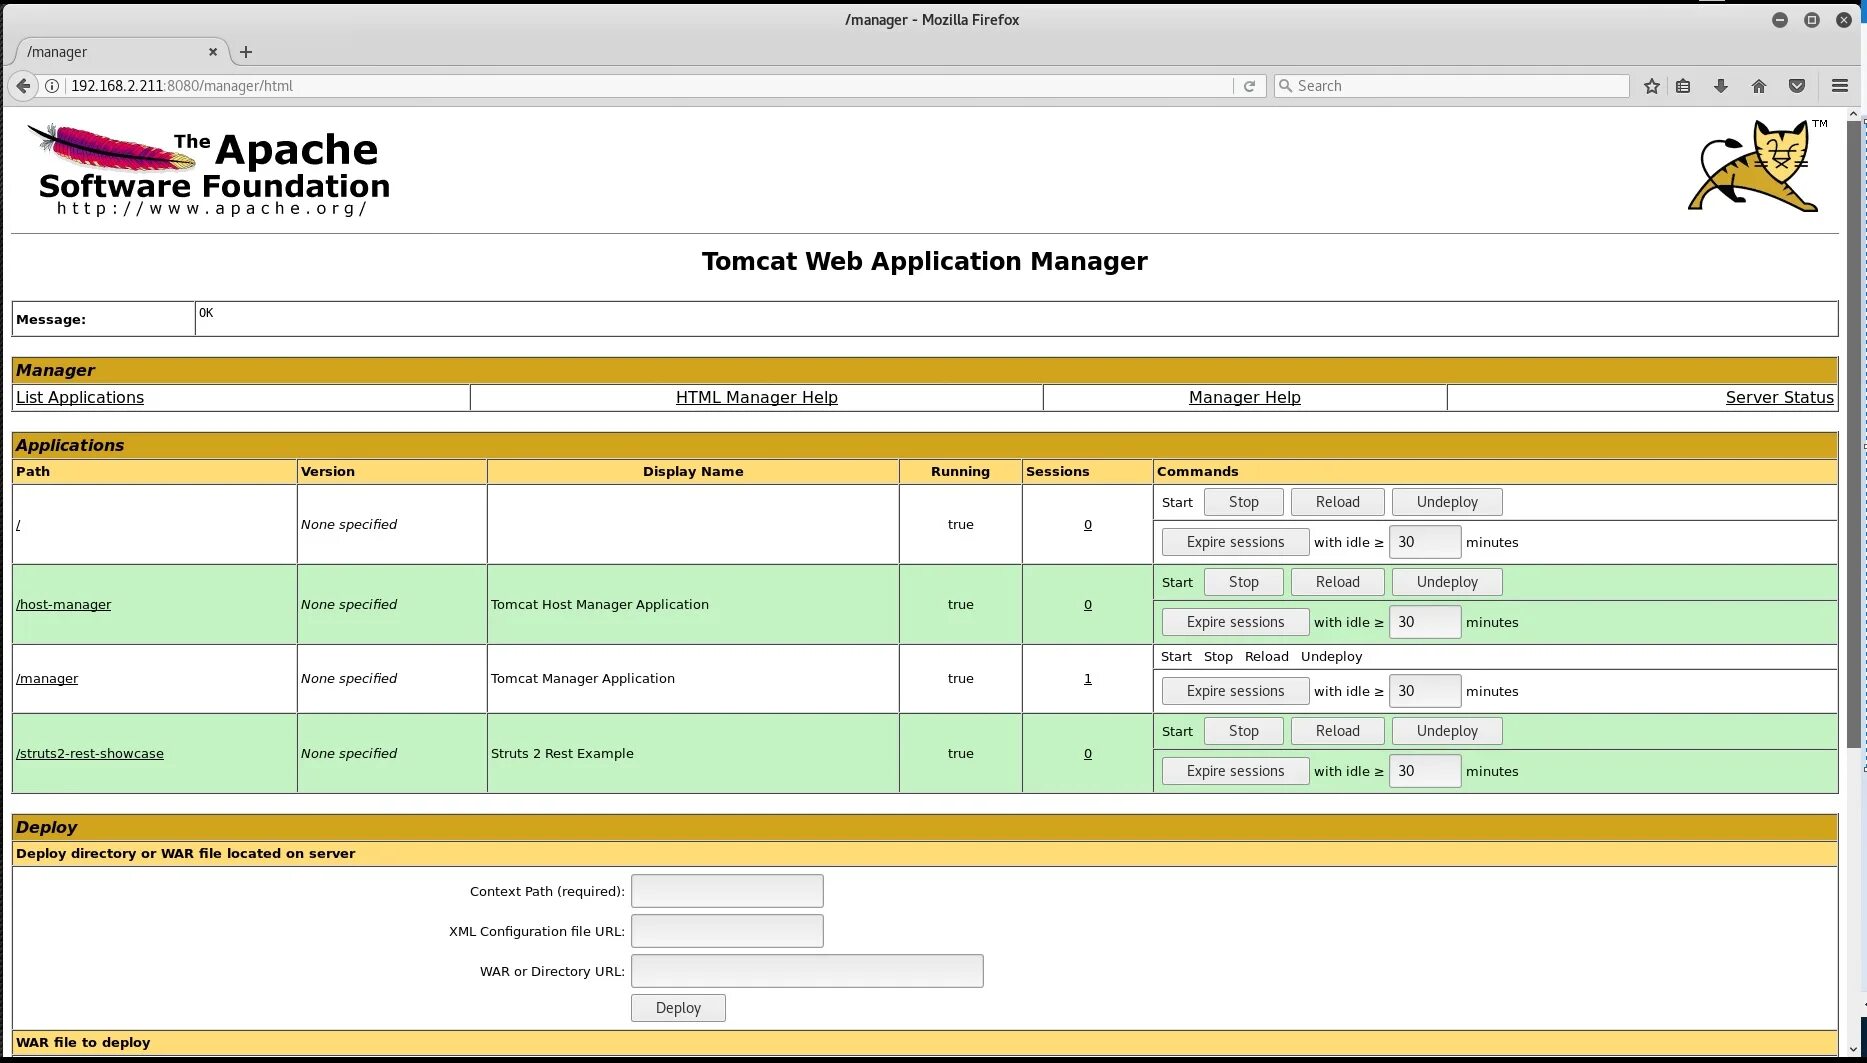Expire sessions for /struts2-rest-showcase
Screen dimensions: 1867x1063
pyautogui.click(x=1236, y=771)
